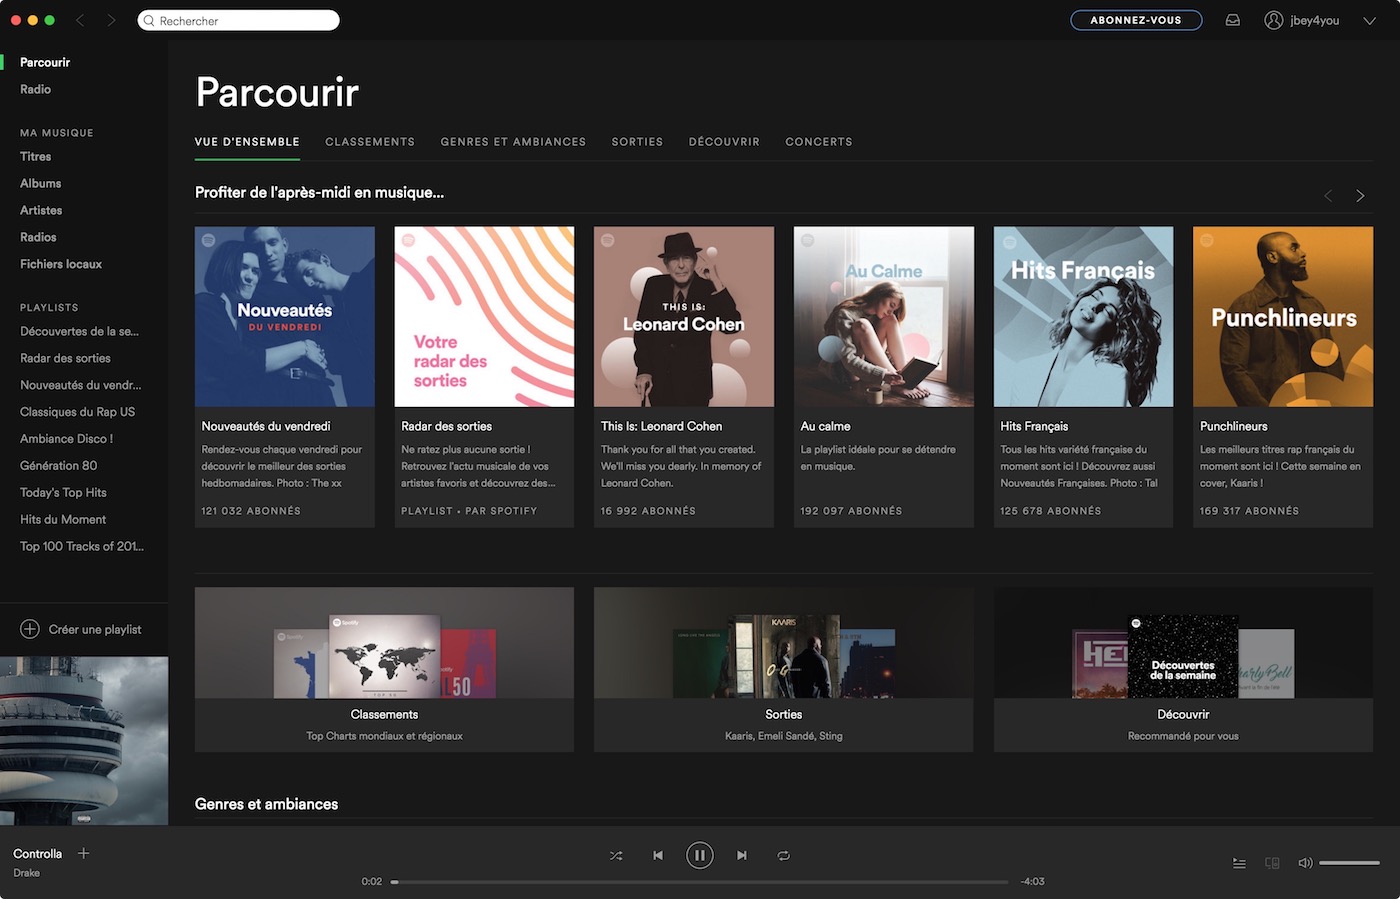Click the Punchlineurs playlist title text
Screen dimensions: 1400x899
pyautogui.click(x=1234, y=426)
